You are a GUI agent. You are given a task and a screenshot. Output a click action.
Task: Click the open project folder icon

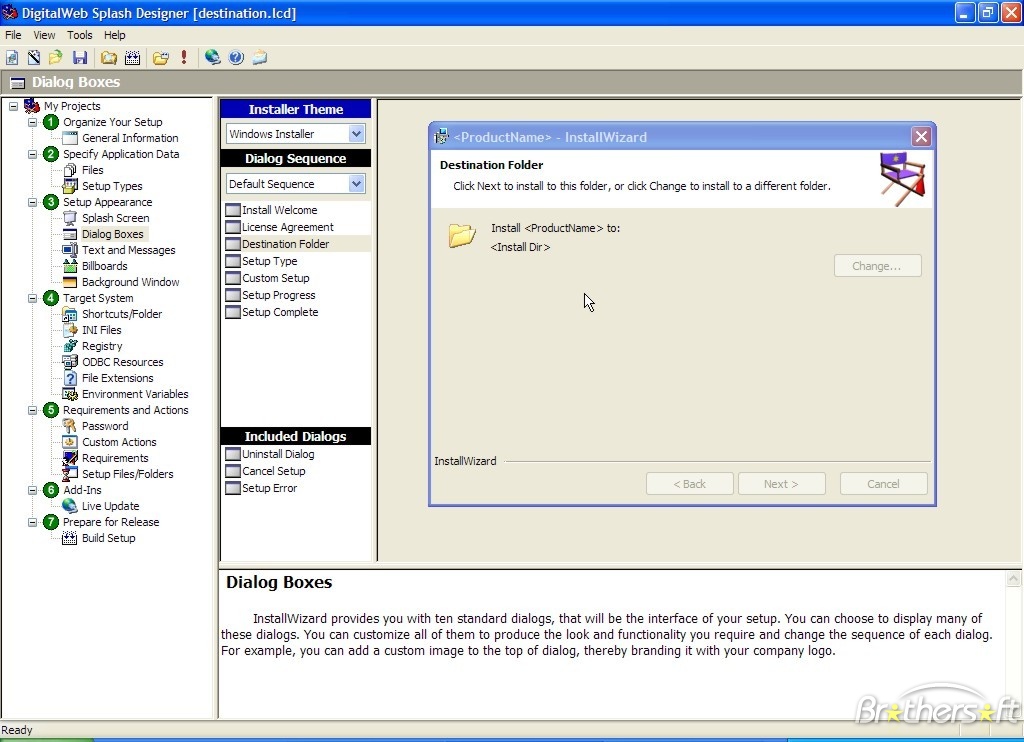[56, 57]
